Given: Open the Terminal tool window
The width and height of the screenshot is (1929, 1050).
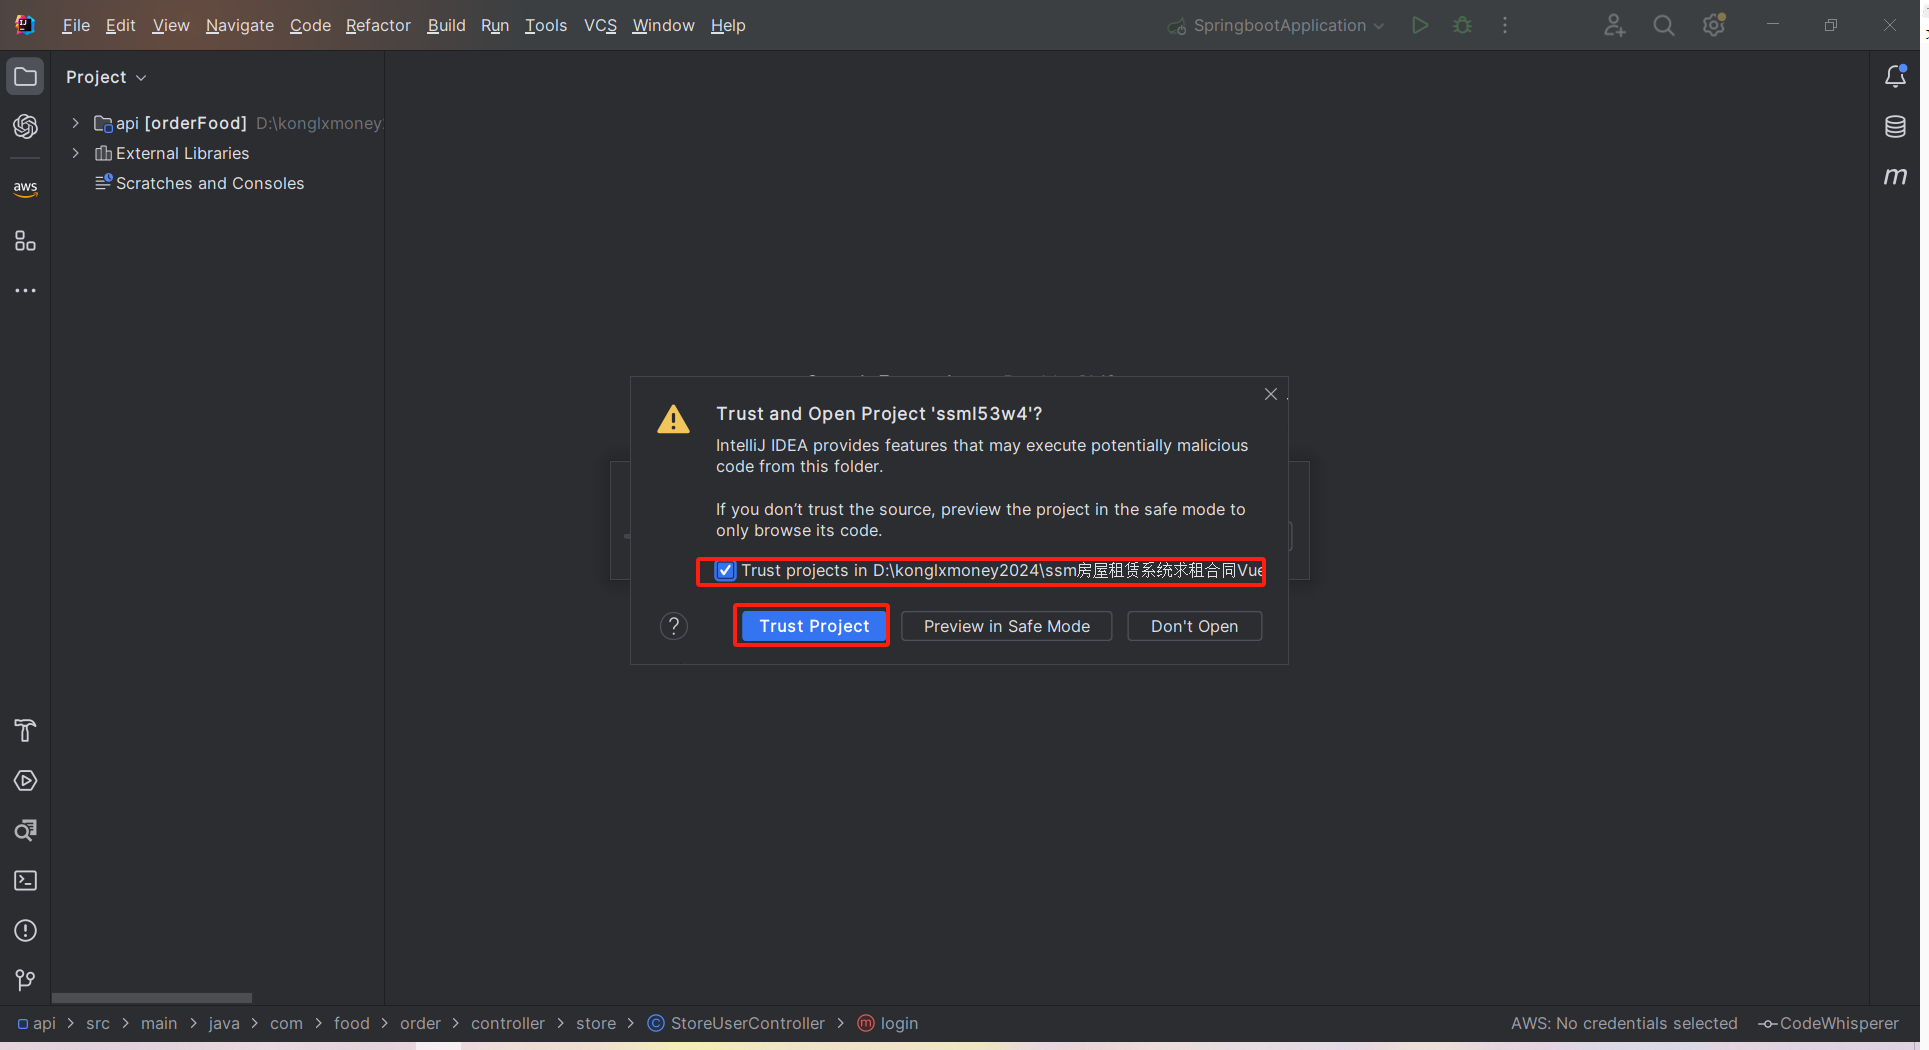Looking at the screenshot, I should click(25, 881).
